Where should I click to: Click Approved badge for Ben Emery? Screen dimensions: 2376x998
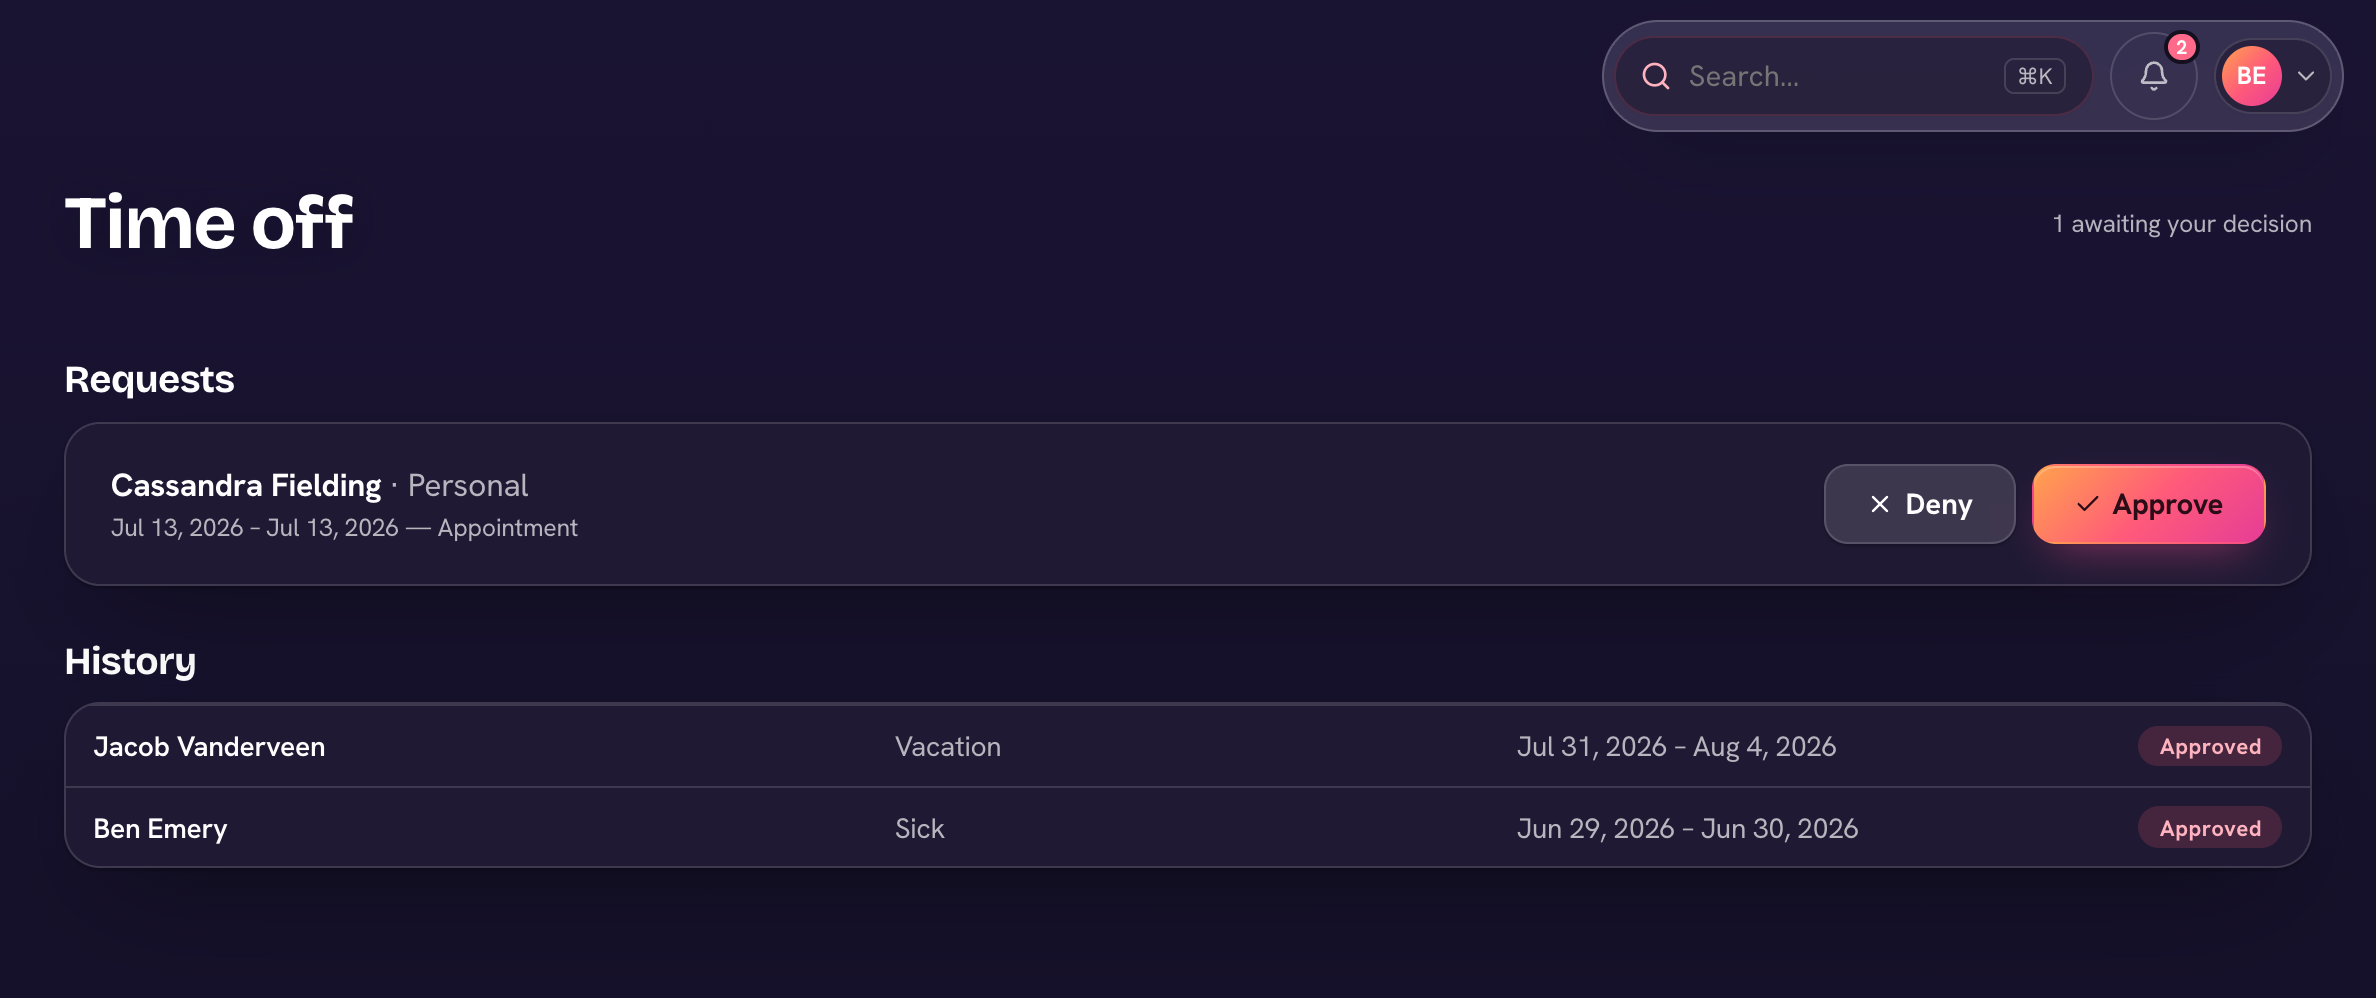click(2209, 828)
